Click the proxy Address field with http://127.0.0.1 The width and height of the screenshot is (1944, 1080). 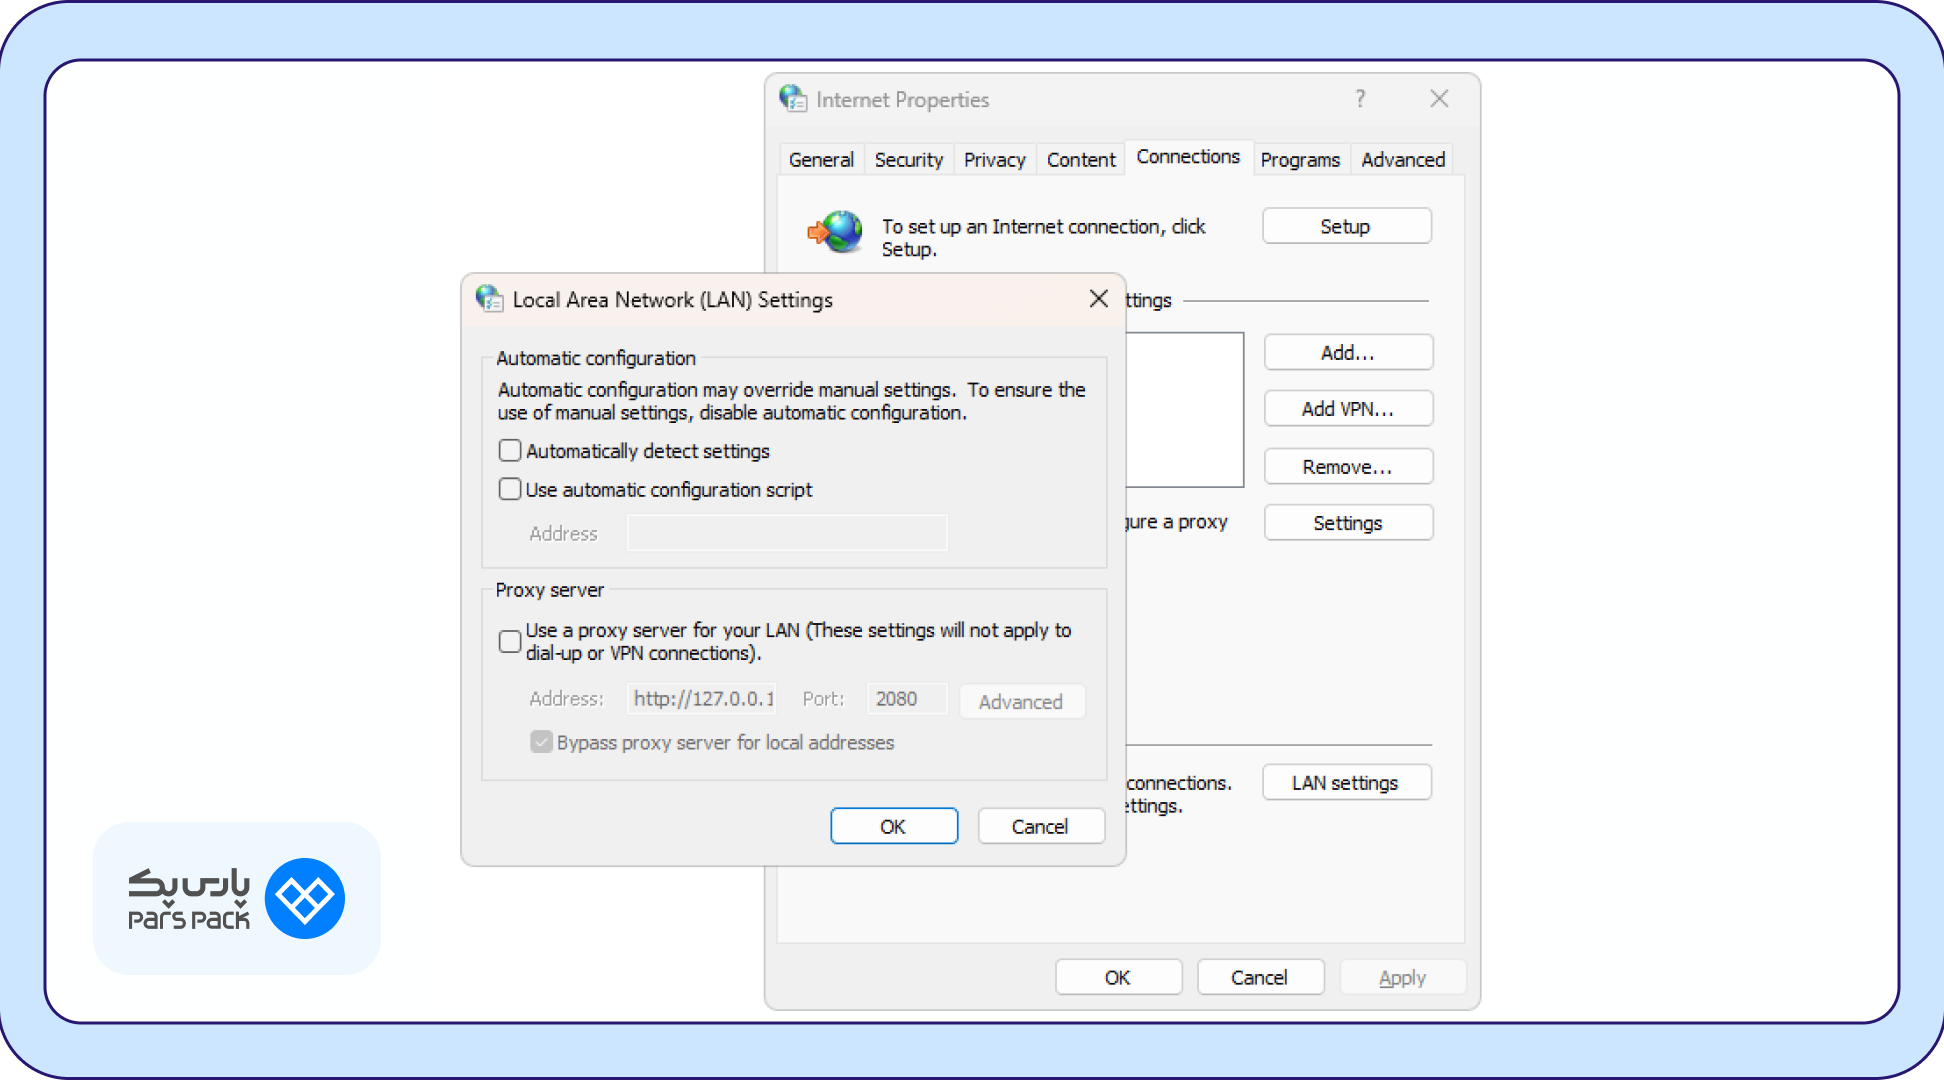point(701,698)
